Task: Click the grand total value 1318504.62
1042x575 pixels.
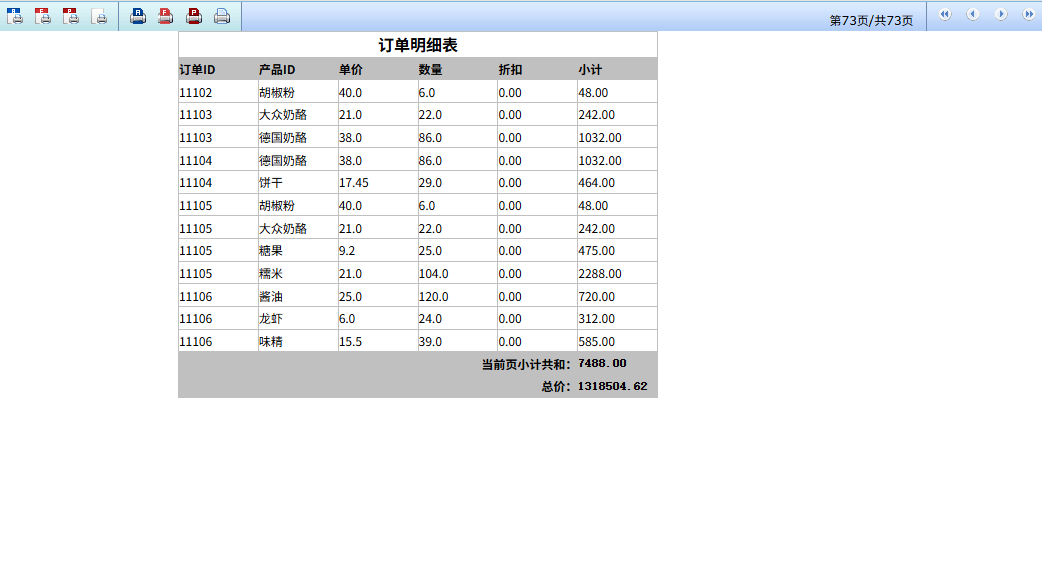Action: point(613,386)
